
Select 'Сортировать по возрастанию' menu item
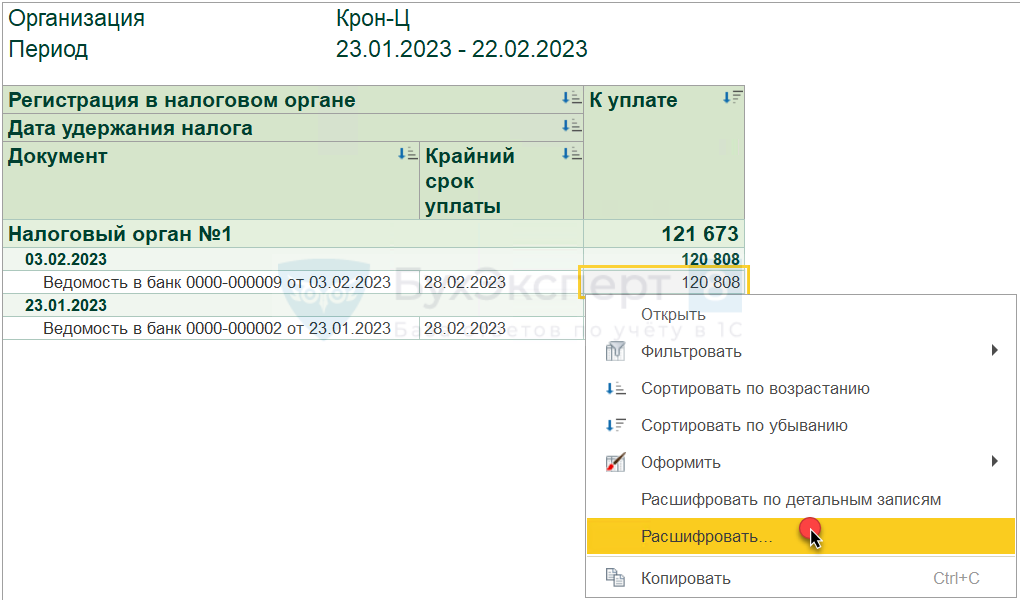(754, 389)
